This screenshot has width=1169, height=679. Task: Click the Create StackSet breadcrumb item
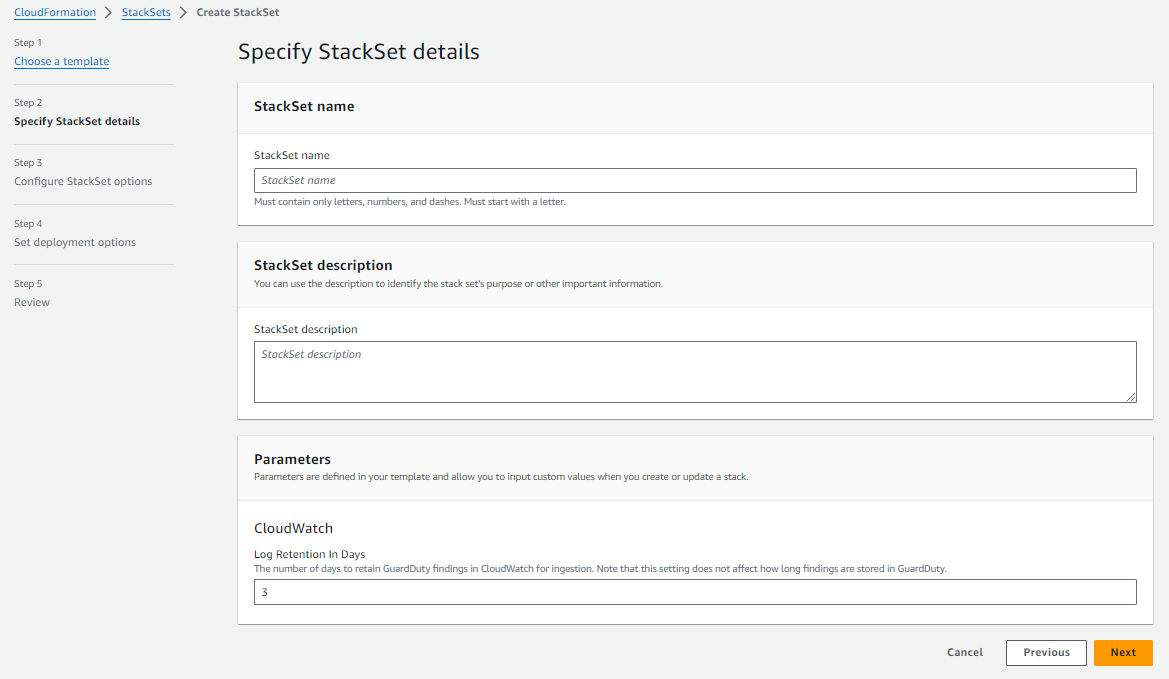[x=237, y=12]
